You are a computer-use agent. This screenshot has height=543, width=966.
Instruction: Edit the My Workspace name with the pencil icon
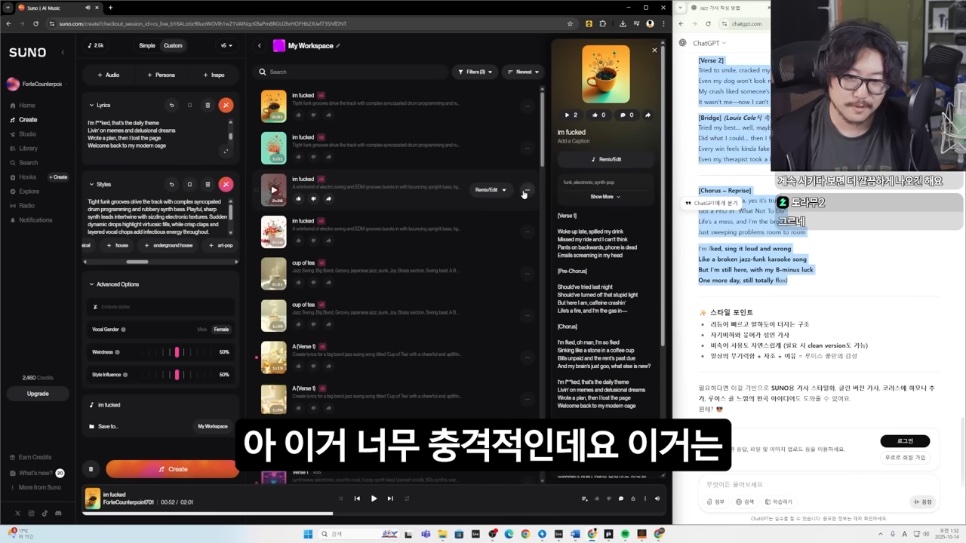pos(338,46)
